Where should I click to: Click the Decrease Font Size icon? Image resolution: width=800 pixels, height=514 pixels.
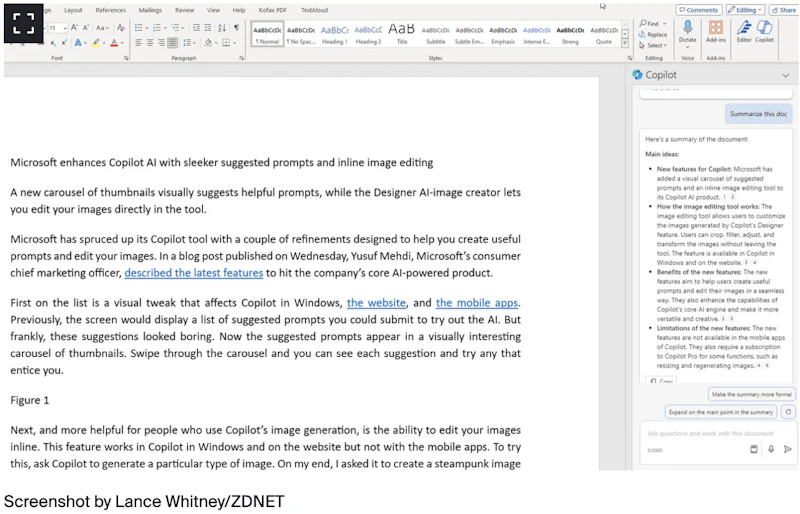coord(86,28)
